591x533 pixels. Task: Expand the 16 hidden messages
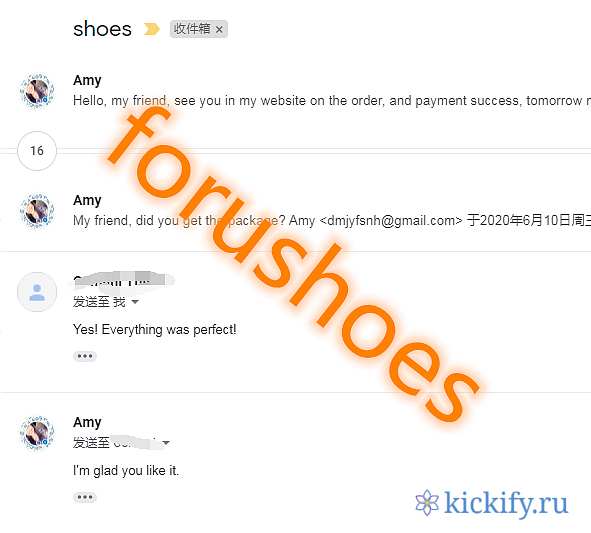(37, 151)
